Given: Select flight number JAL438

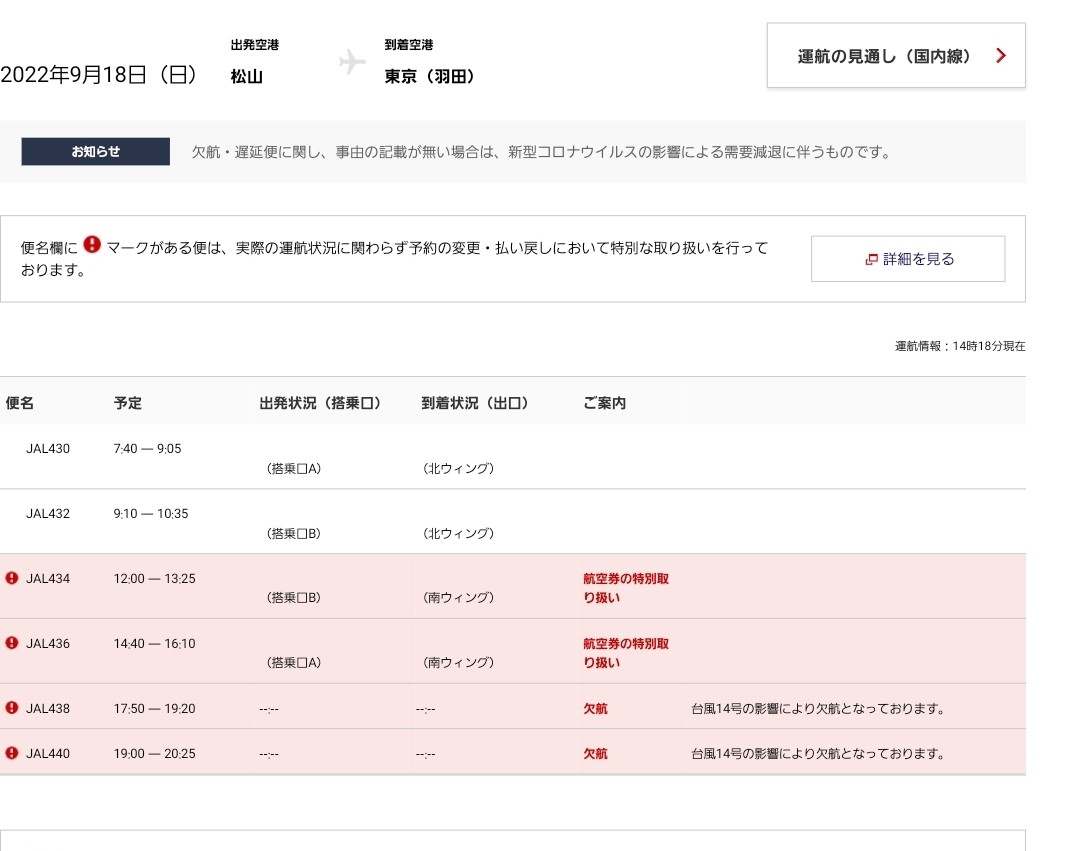Looking at the screenshot, I should [48, 708].
